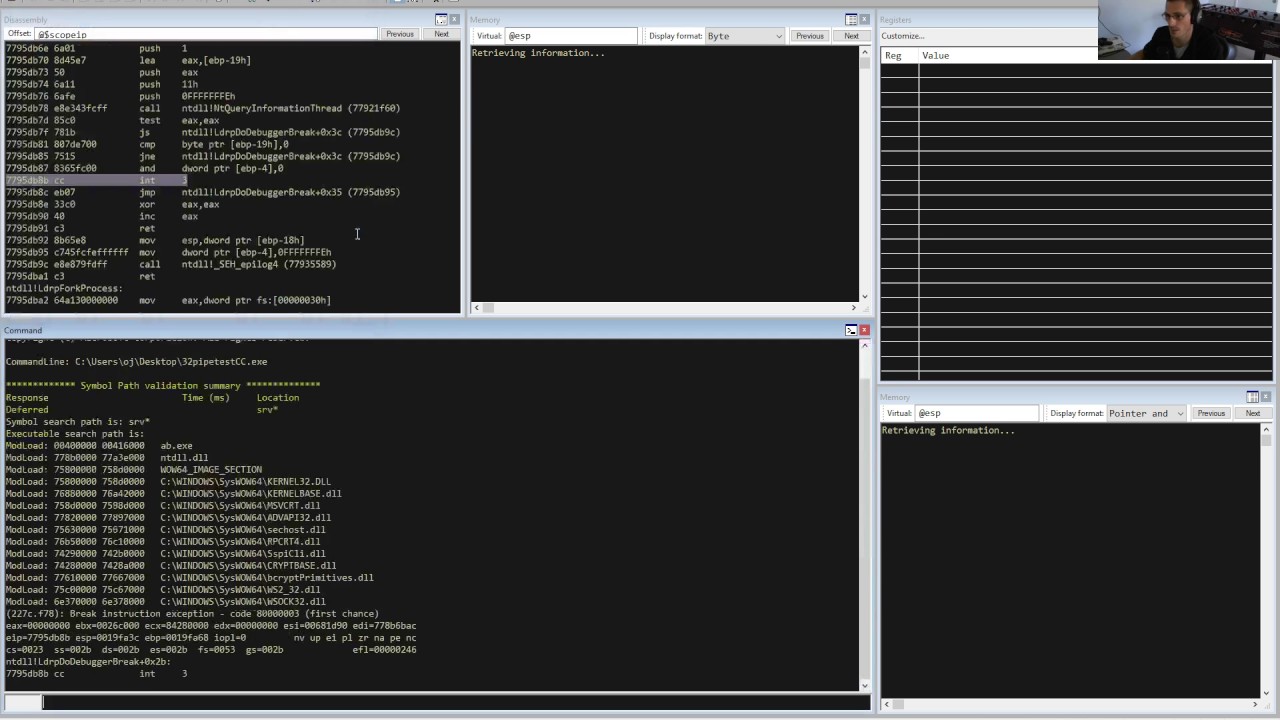
Task: Select the Symbol search path is: srv* line
Action: [78, 422]
